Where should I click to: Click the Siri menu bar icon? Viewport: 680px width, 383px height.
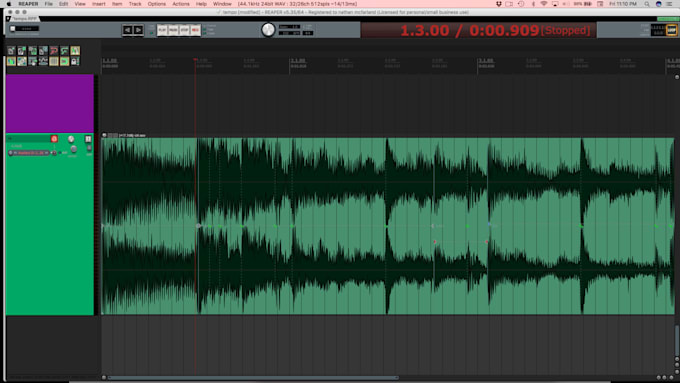(658, 4)
